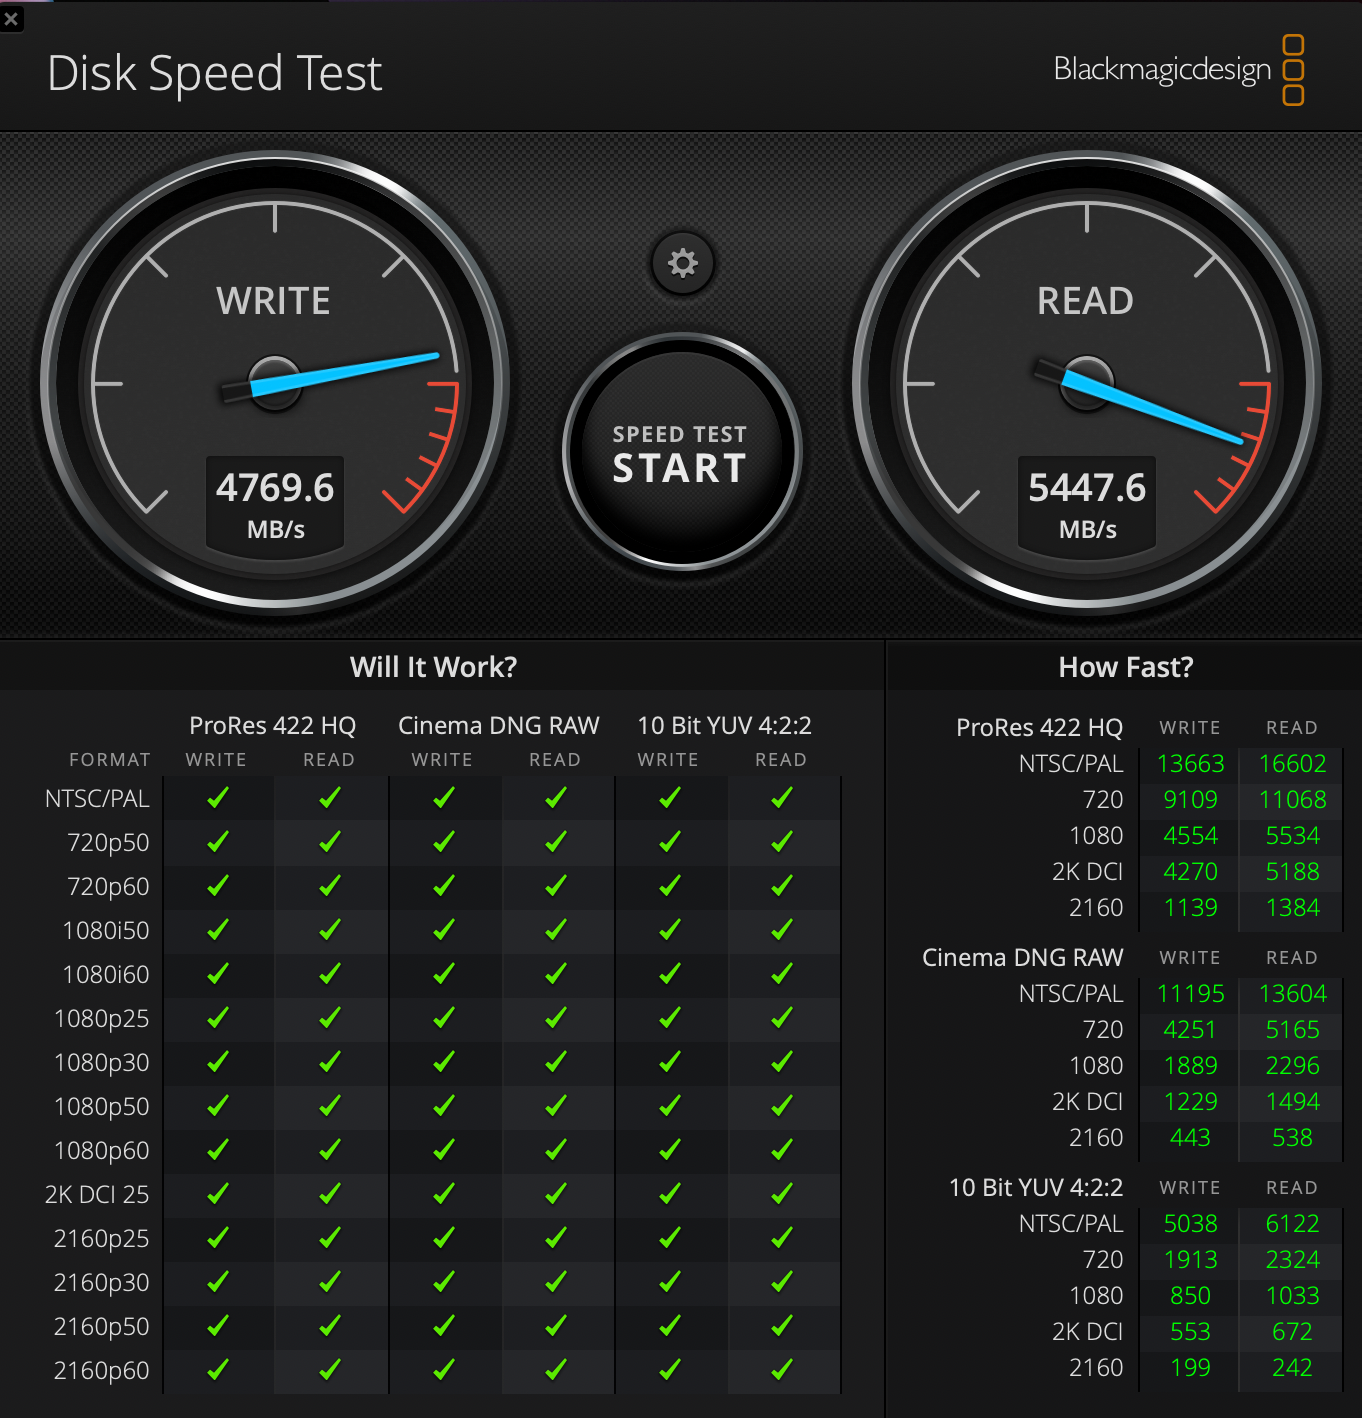The height and width of the screenshot is (1418, 1362).
Task: Click Cinema DNG RAW heading in How Fast
Action: pos(1022,958)
